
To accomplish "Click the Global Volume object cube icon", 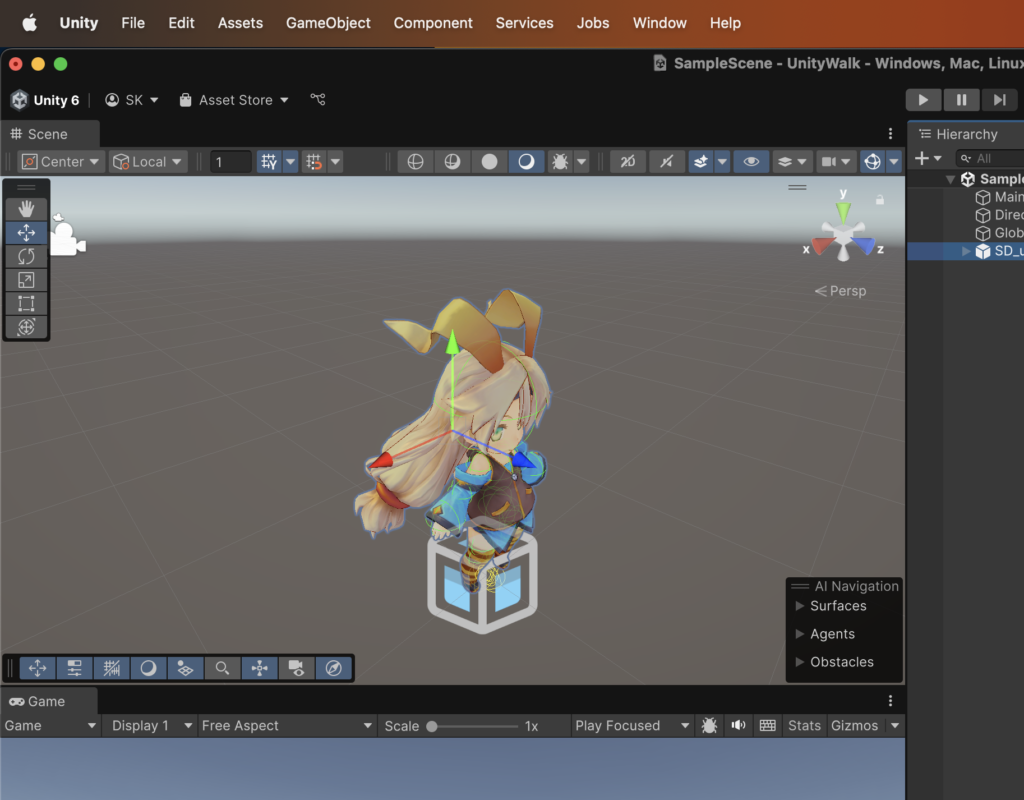I will pyautogui.click(x=983, y=233).
